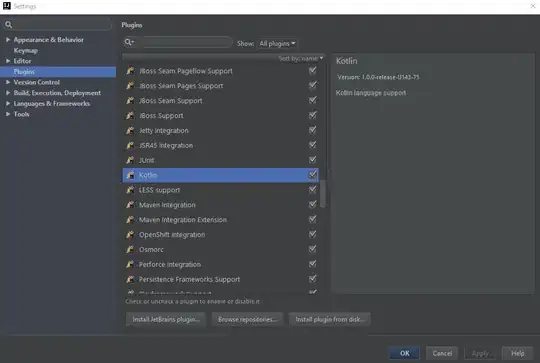Click the JUnit plugin icon
The image size is (540, 363).
click(x=130, y=160)
